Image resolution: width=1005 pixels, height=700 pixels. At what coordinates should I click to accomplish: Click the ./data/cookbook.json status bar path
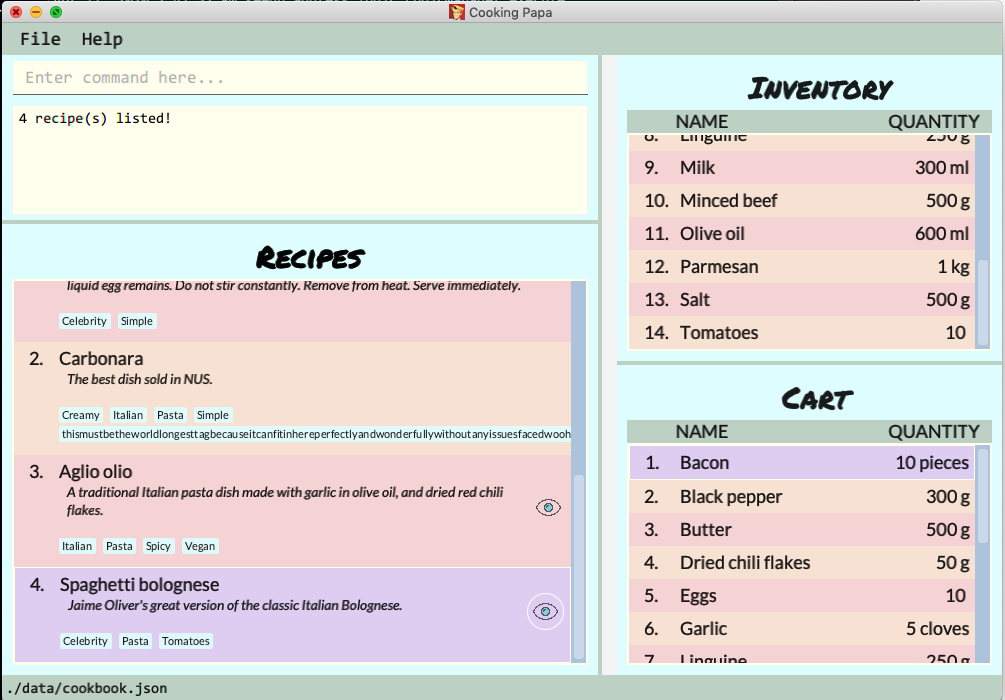coord(87,688)
